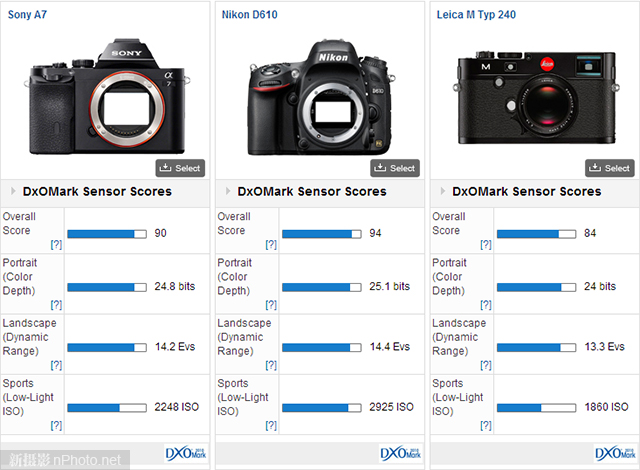Open help [?] for Leica M Overall Score
Image resolution: width=640 pixels, height=470 pixels.
tap(486, 244)
